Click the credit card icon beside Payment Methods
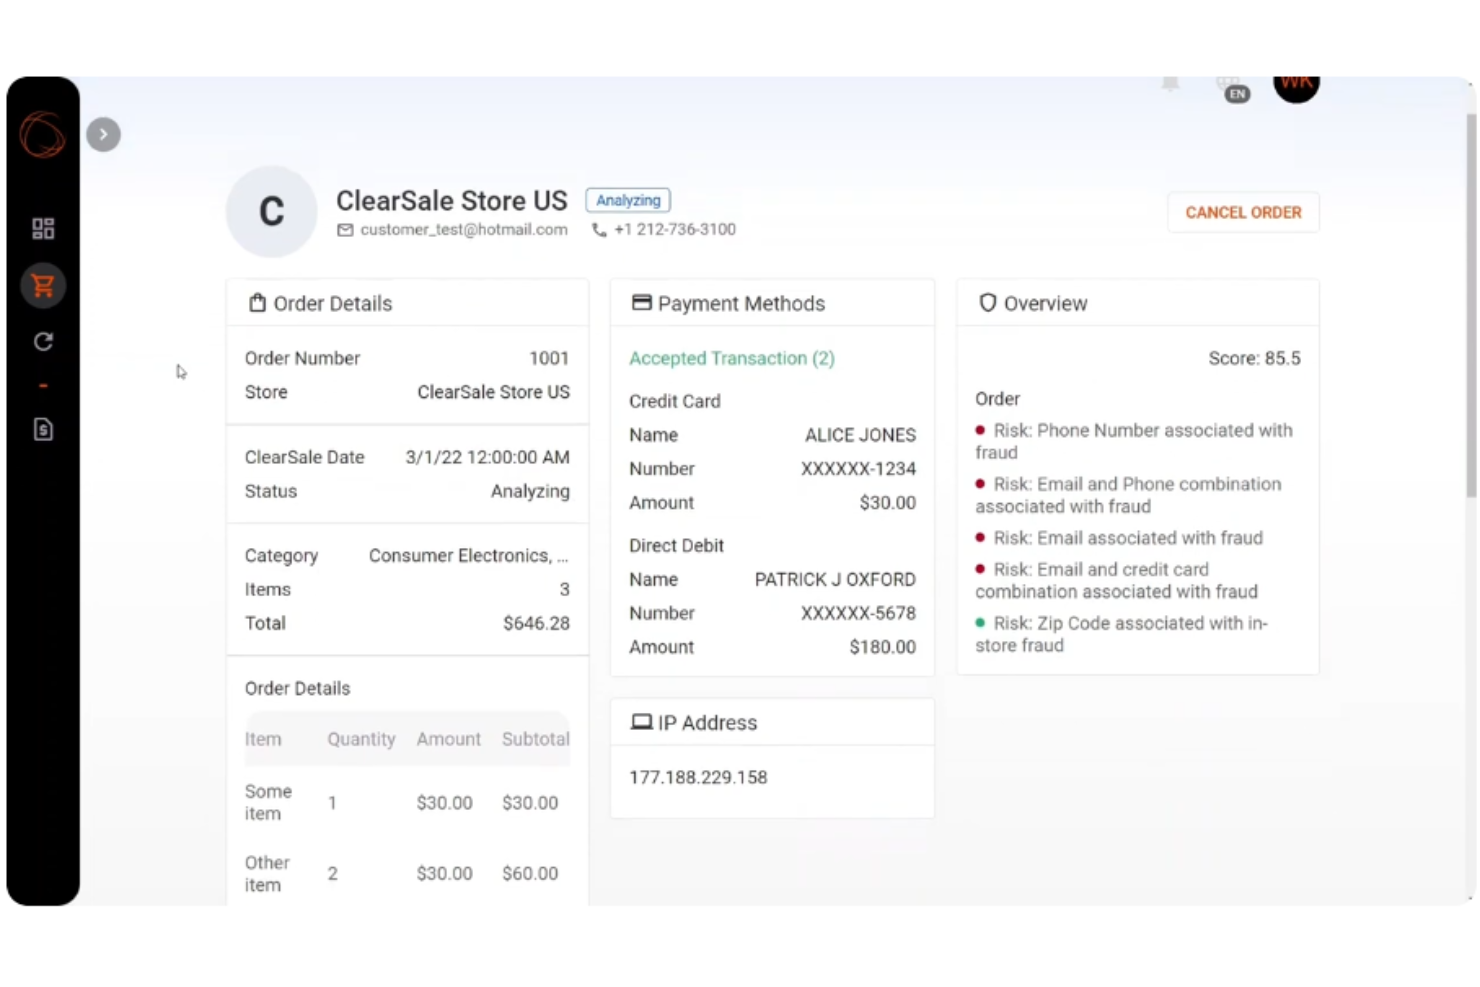1480x987 pixels. click(x=641, y=302)
